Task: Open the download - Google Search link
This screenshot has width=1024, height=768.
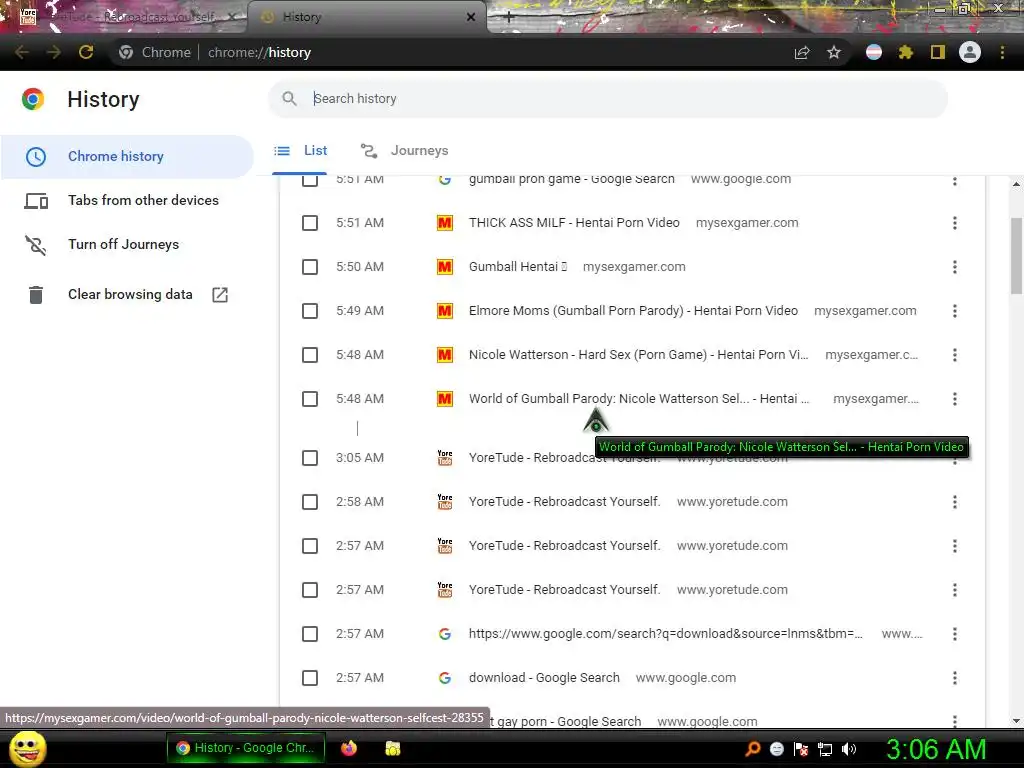Action: click(544, 678)
